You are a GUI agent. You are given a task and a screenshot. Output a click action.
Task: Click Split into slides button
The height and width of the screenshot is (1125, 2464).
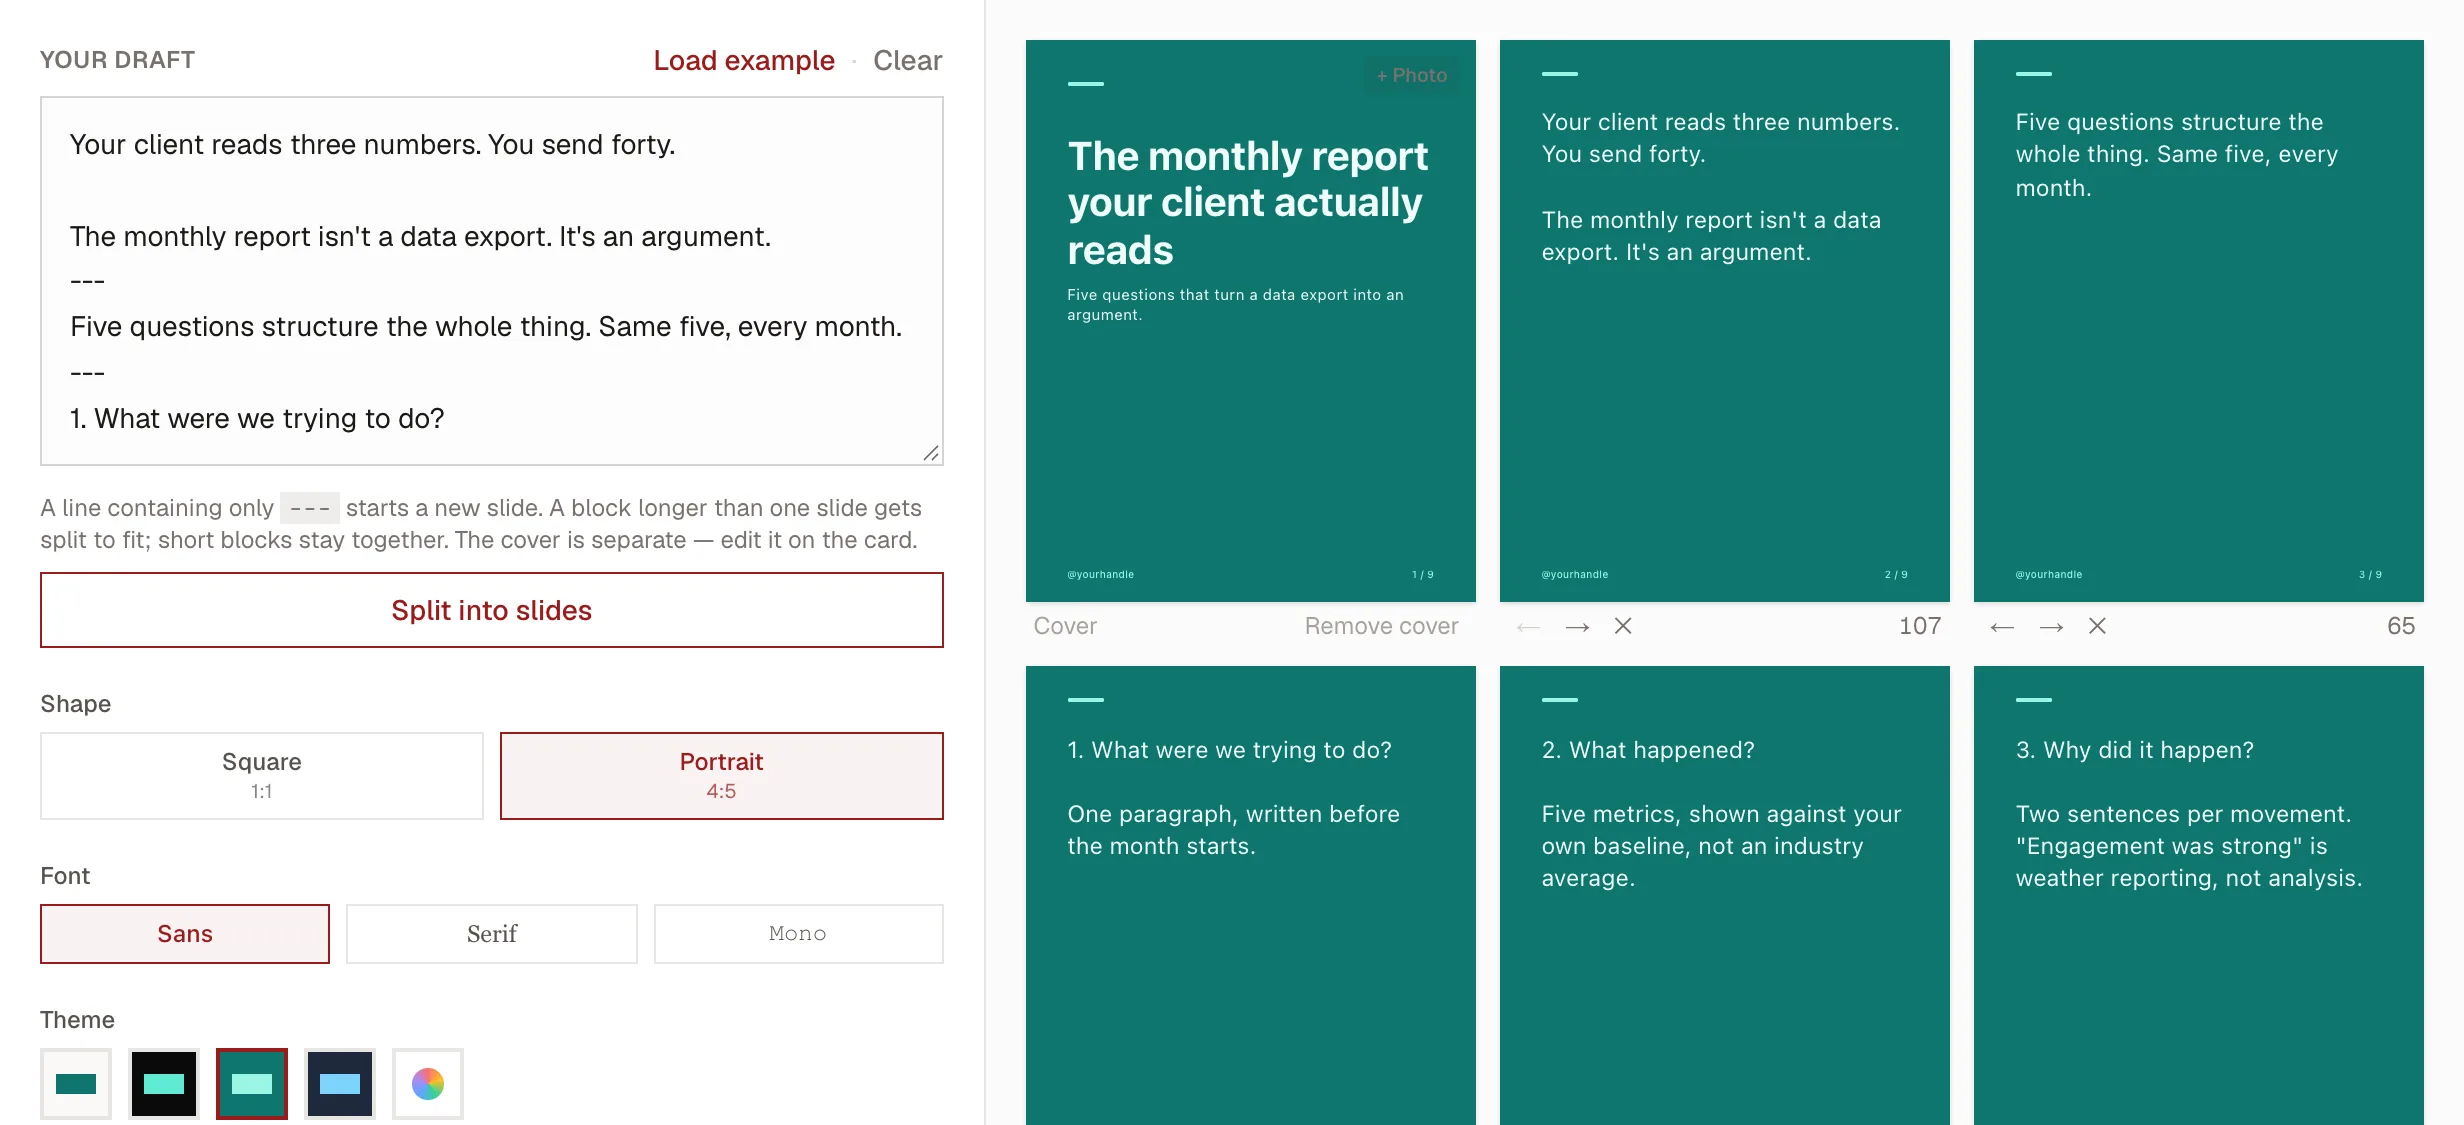[492, 610]
